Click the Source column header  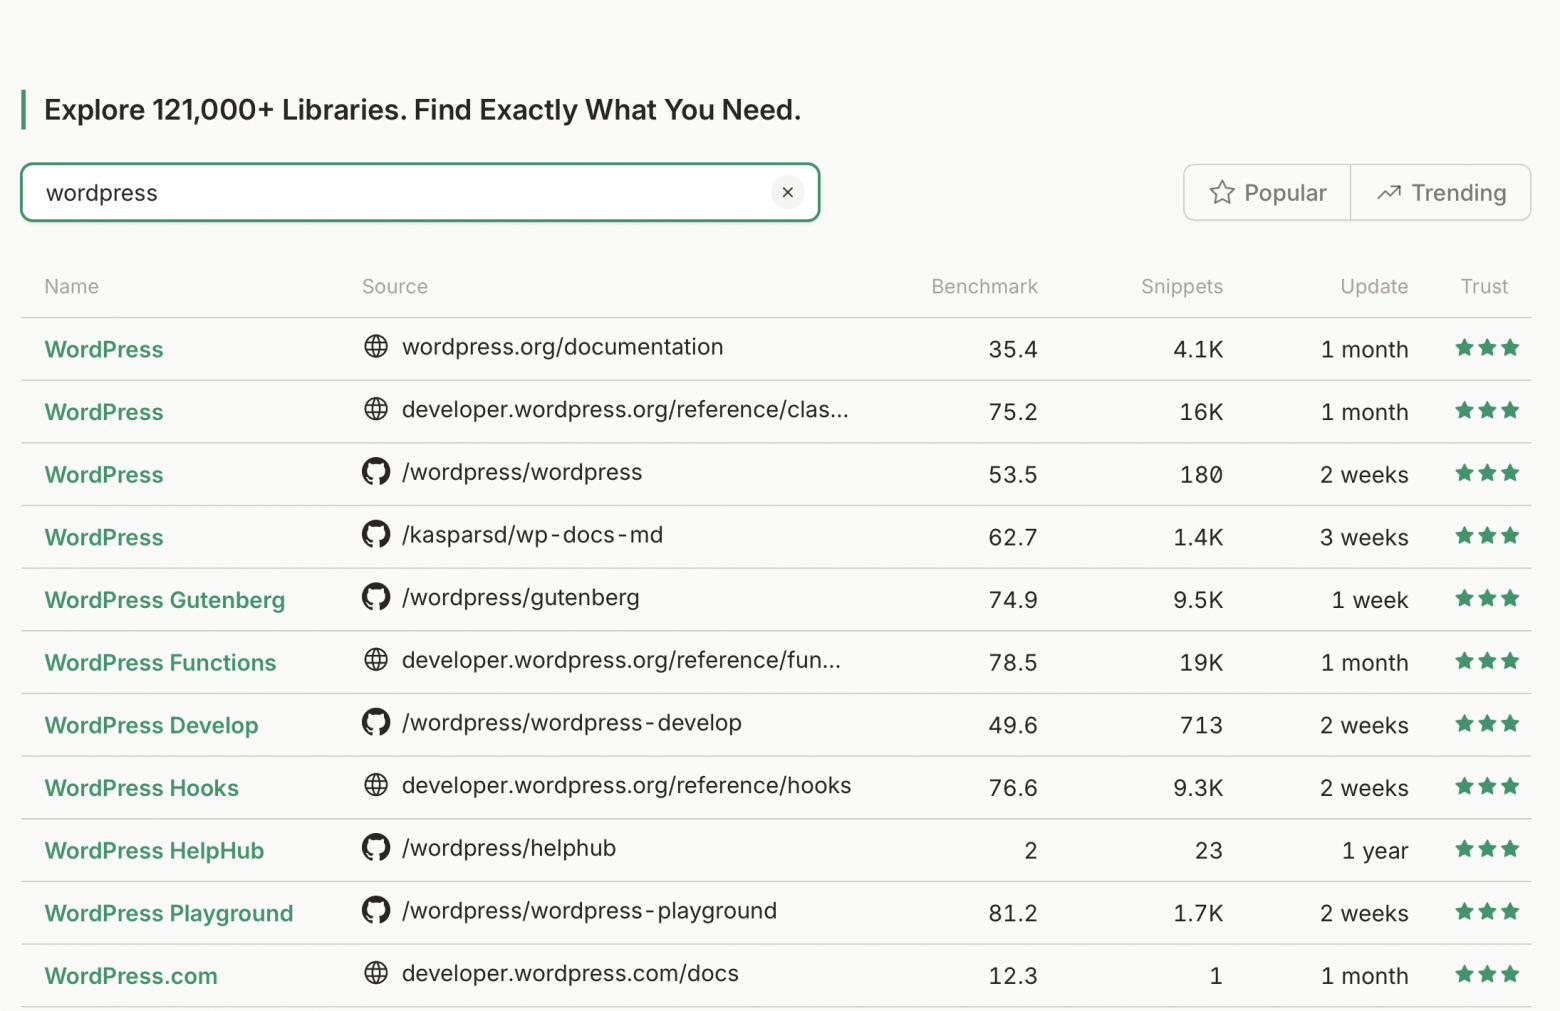point(395,287)
